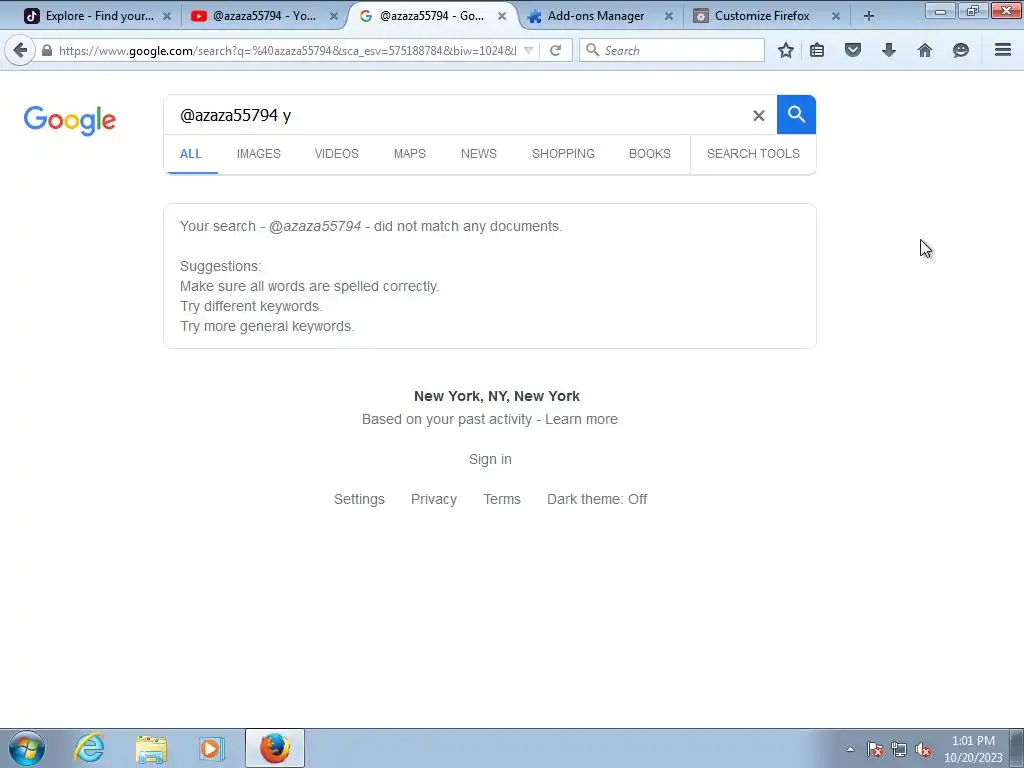This screenshot has width=1024, height=768.
Task: Click the Google search query field
Action: pos(457,115)
